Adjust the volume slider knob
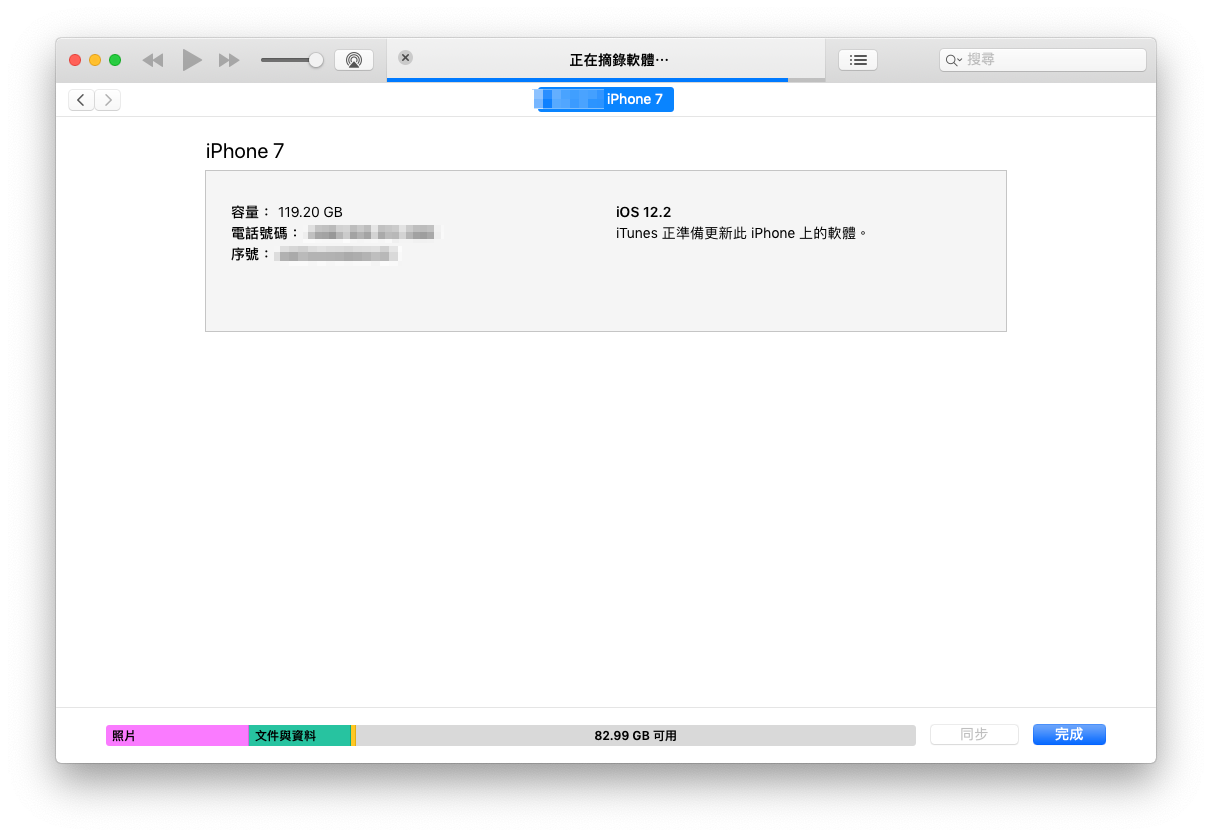The width and height of the screenshot is (1212, 837). point(316,60)
